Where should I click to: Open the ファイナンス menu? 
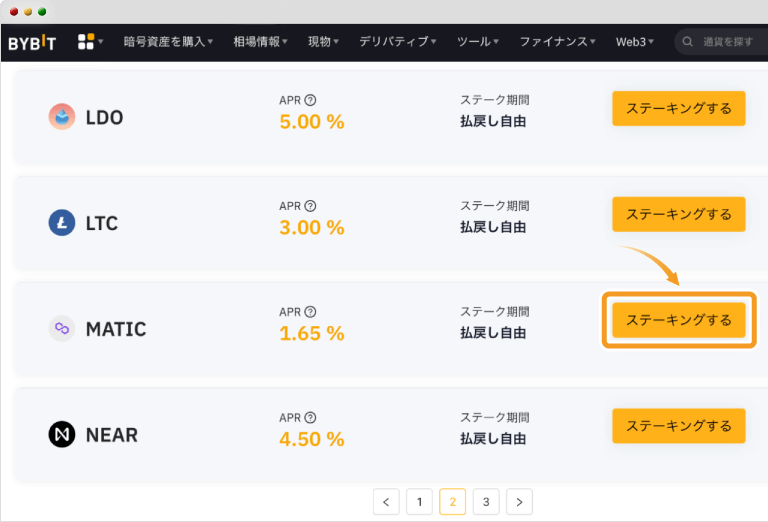(557, 42)
